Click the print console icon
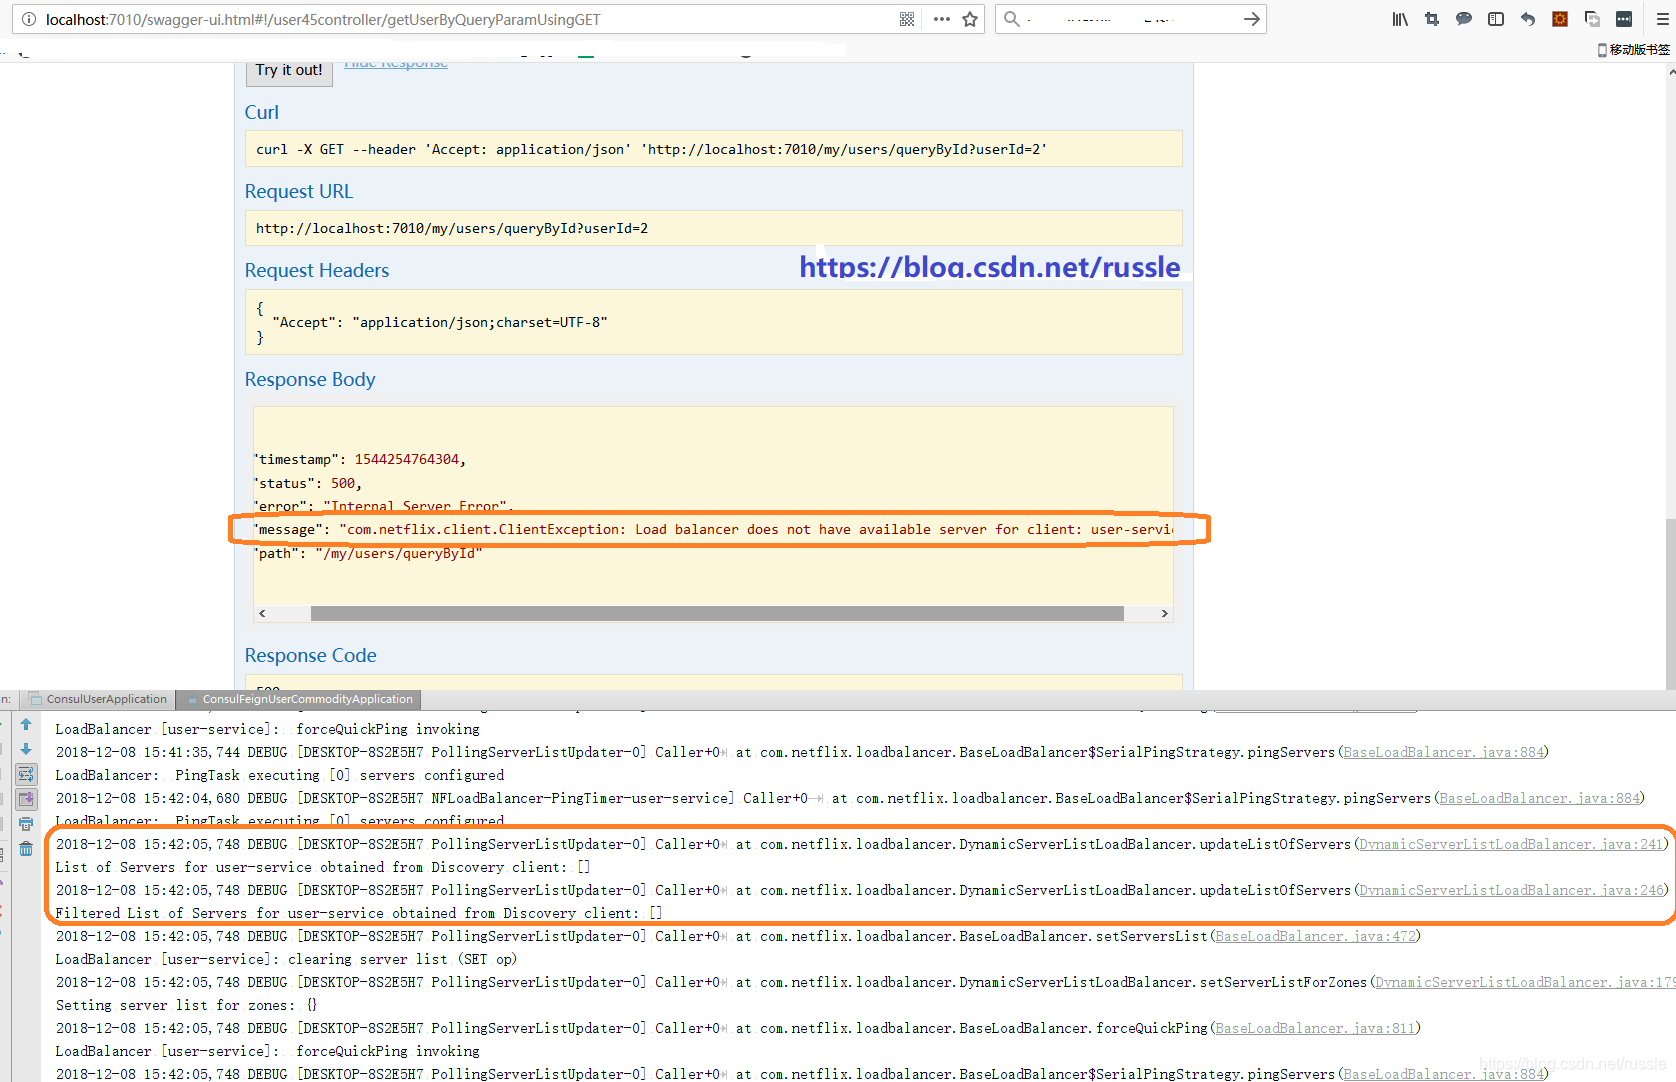Screen dimensions: 1676x1082 [x=26, y=824]
